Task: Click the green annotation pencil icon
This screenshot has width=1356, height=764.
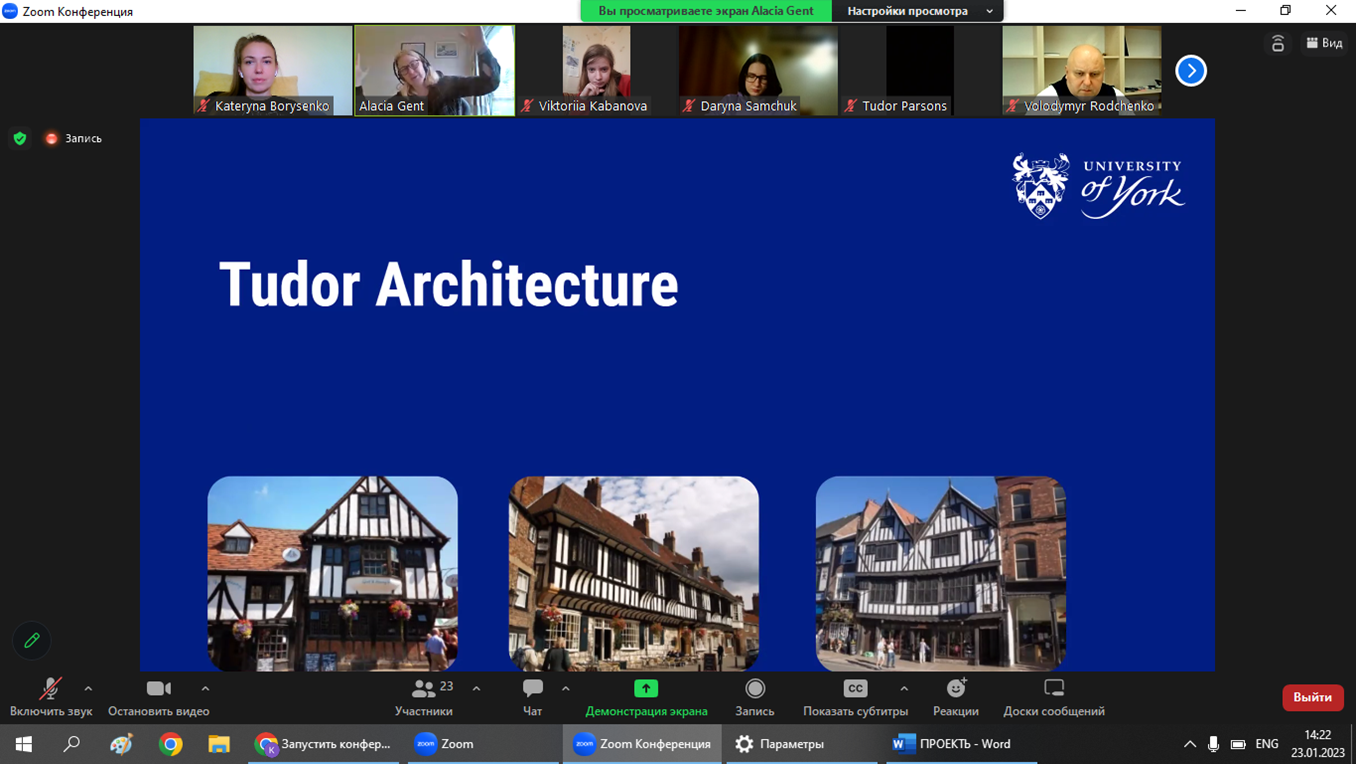Action: 32,640
